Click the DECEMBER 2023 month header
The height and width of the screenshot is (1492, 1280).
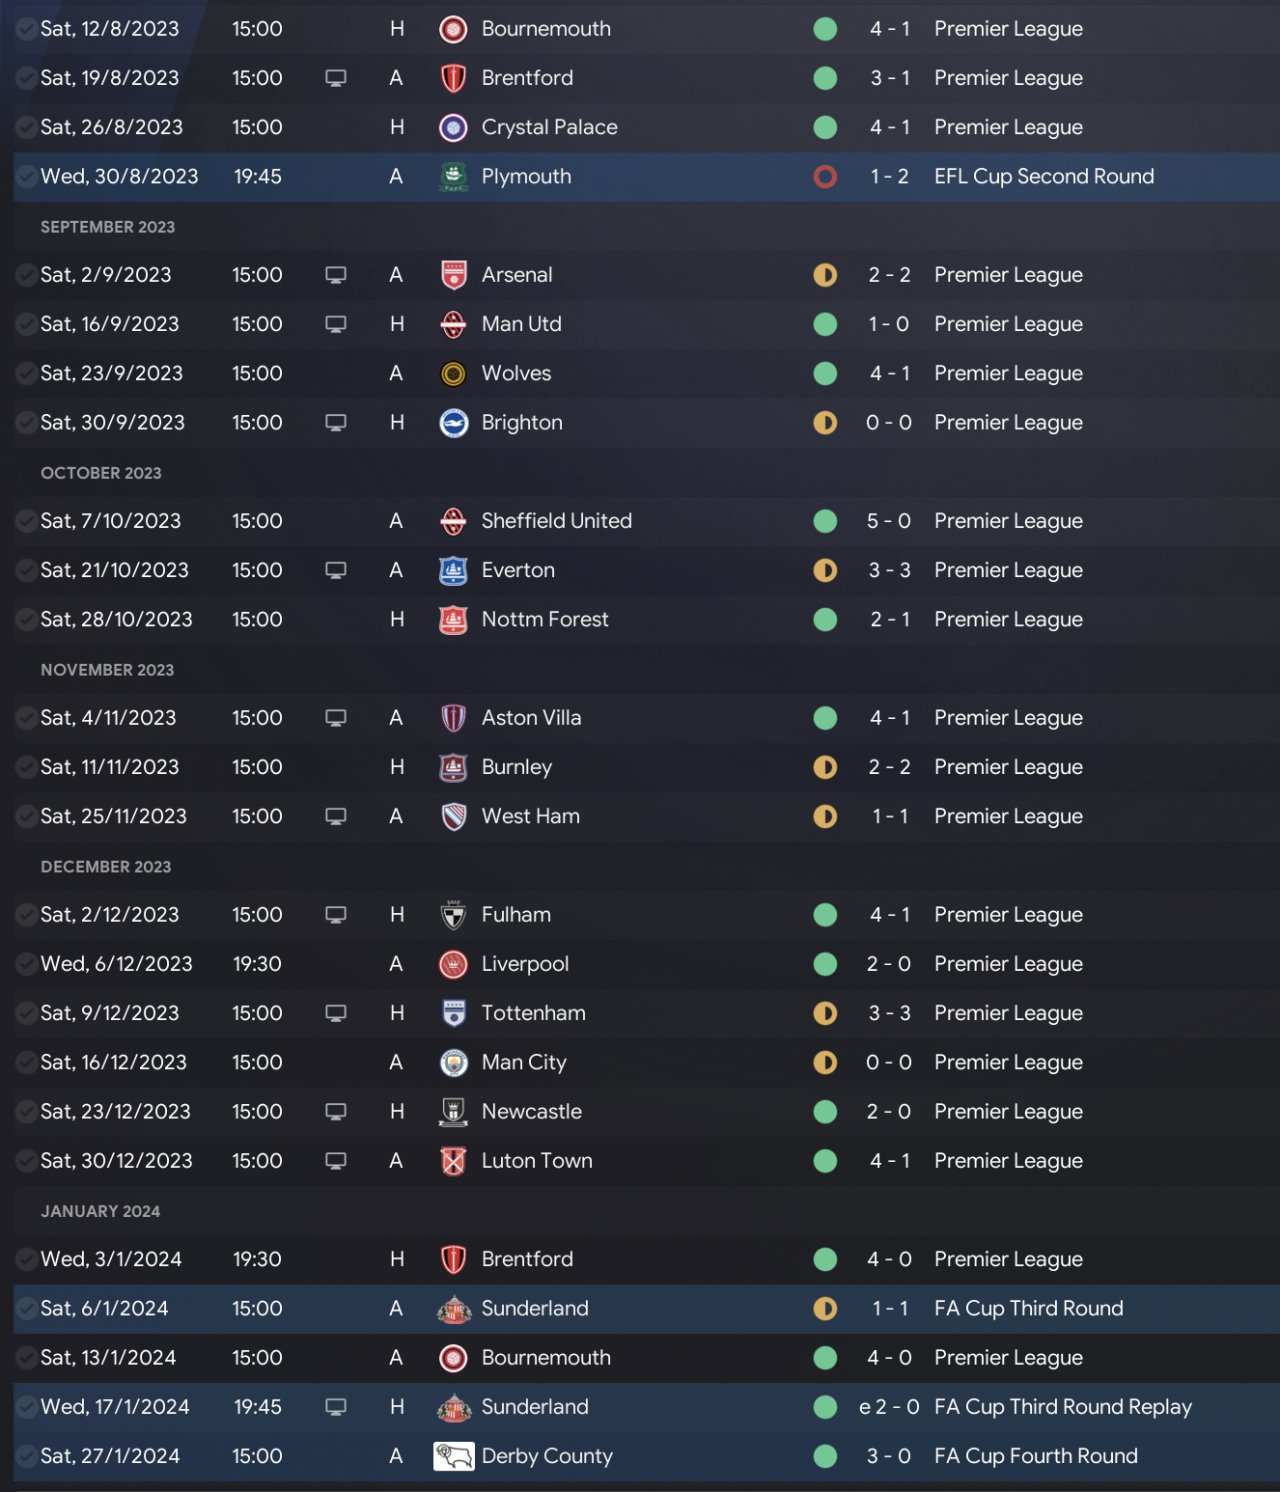pos(106,867)
